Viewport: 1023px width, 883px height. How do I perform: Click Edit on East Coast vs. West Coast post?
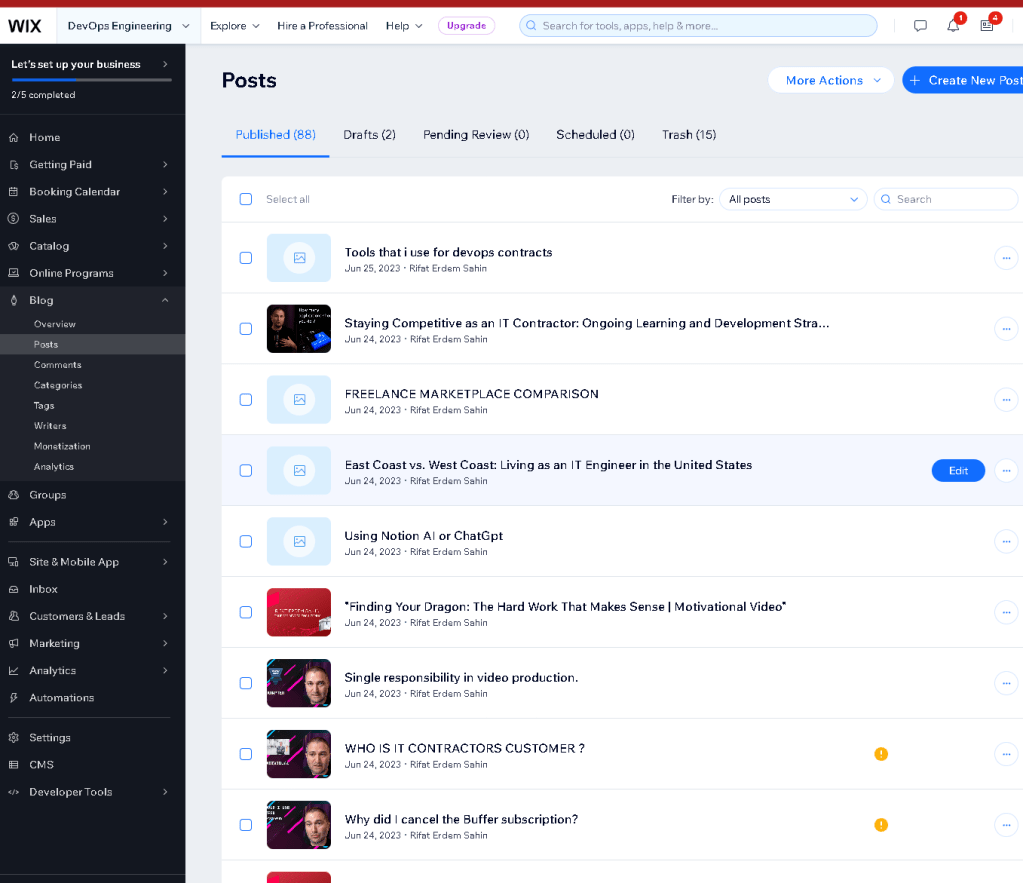pyautogui.click(x=958, y=471)
